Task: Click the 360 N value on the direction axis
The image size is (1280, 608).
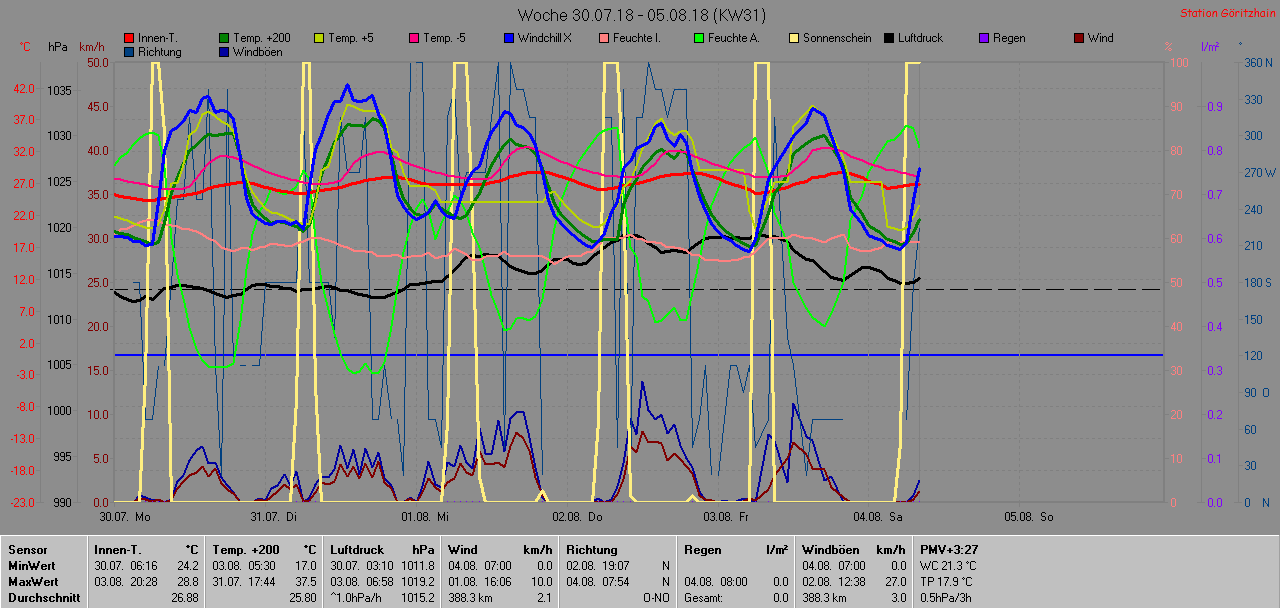Action: (1256, 62)
